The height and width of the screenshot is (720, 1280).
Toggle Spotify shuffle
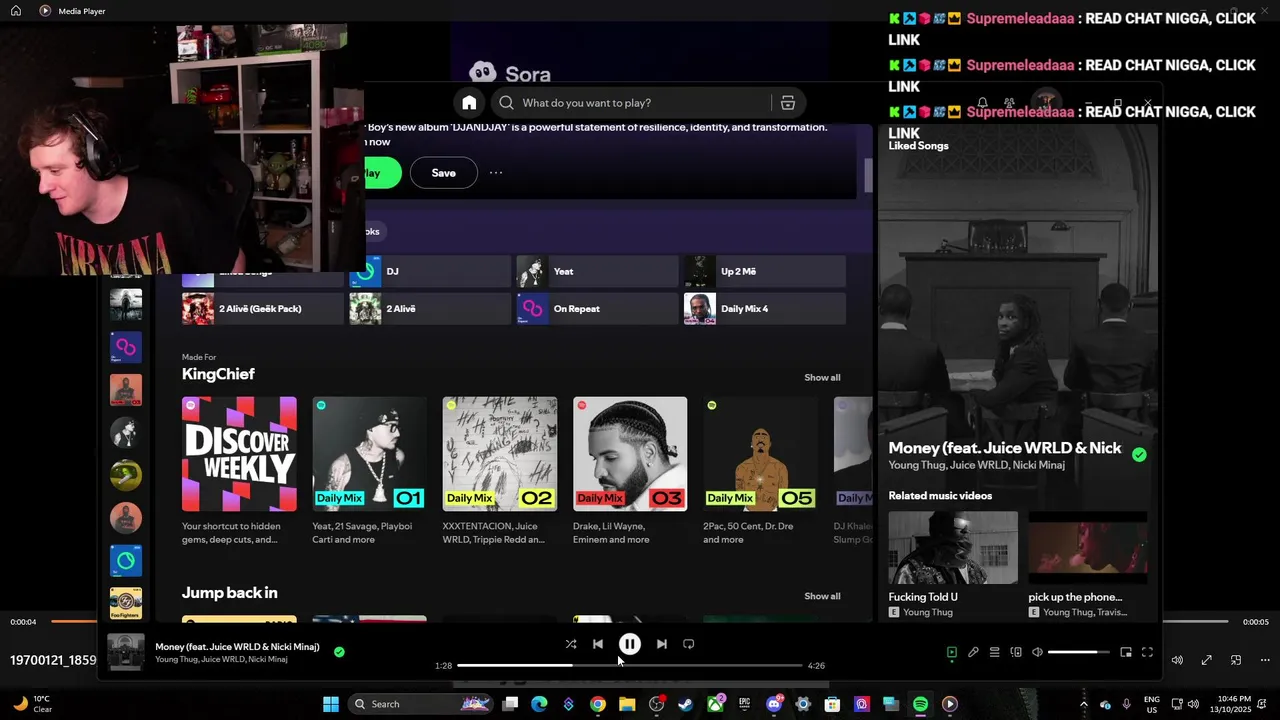(x=571, y=644)
